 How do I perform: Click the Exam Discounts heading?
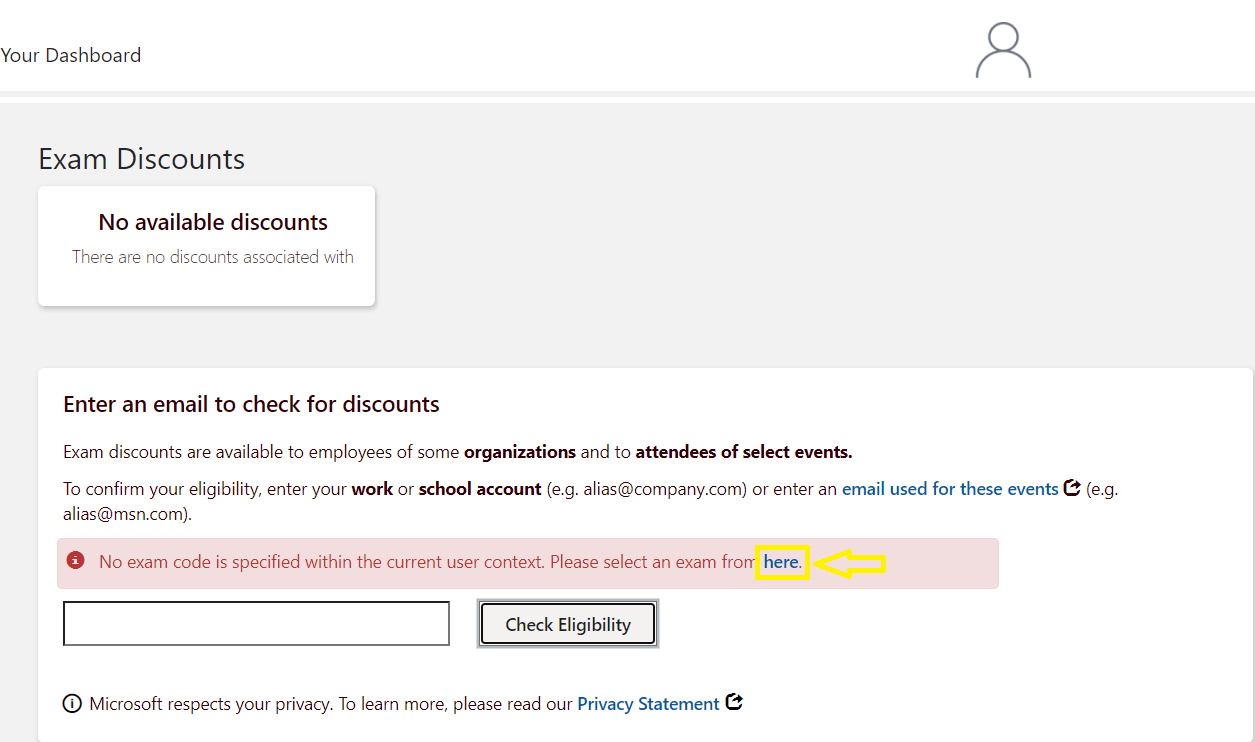click(x=141, y=159)
